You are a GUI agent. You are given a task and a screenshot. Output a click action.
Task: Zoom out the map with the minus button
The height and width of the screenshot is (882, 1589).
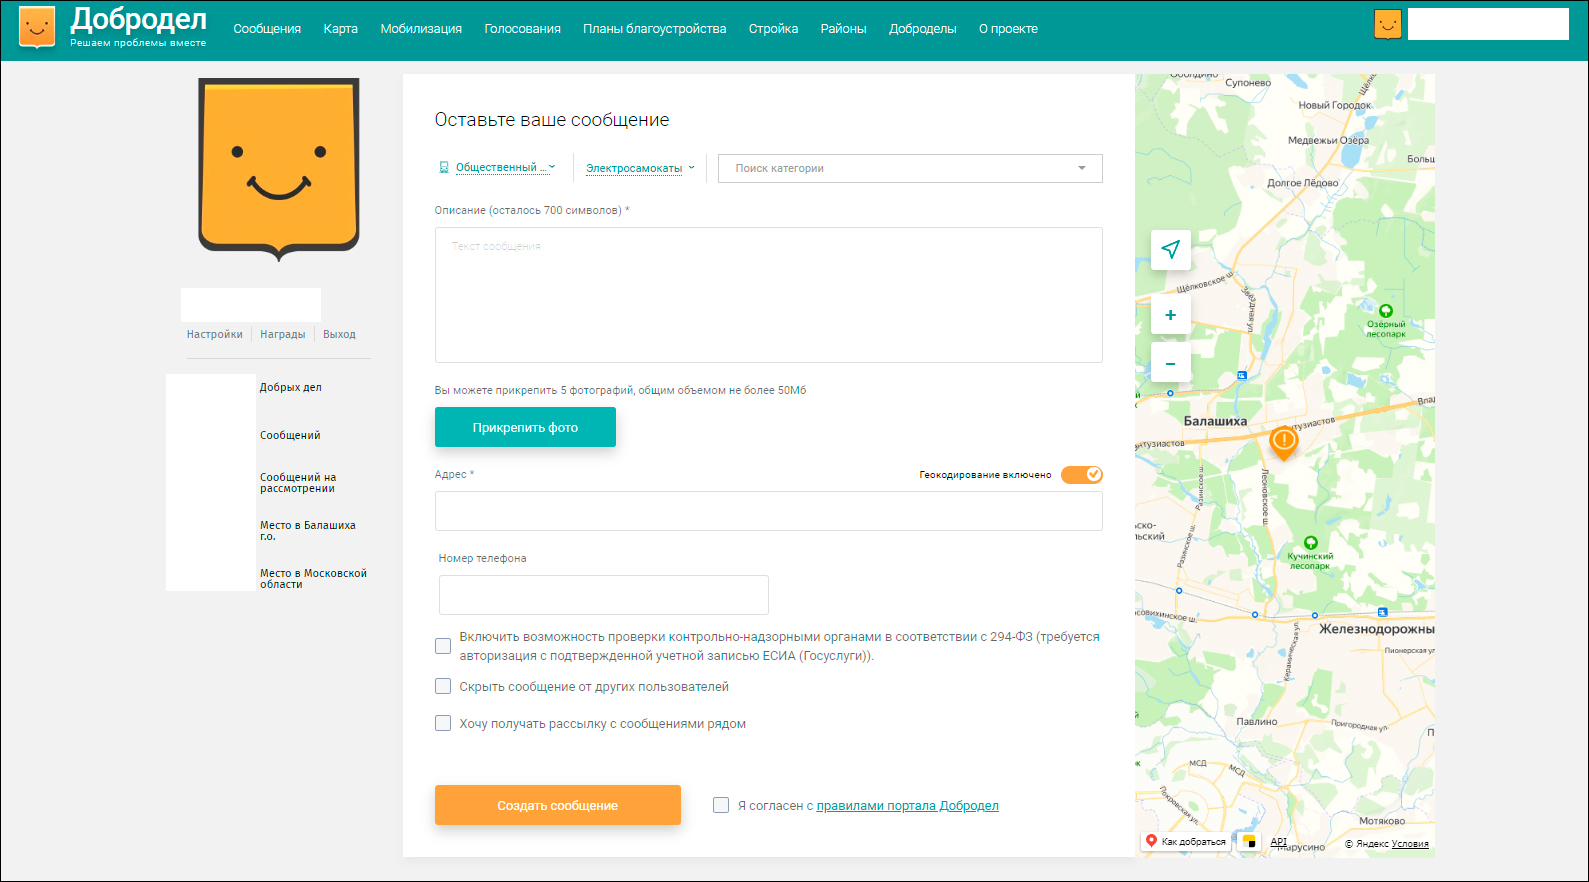(1170, 363)
